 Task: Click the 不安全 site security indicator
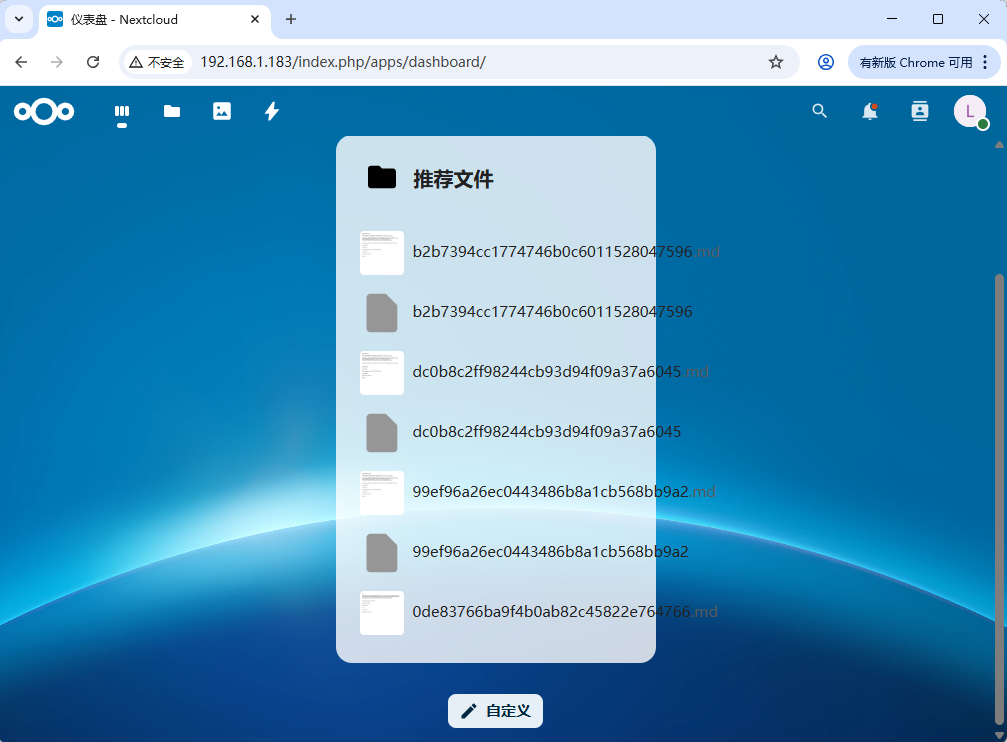pos(157,62)
